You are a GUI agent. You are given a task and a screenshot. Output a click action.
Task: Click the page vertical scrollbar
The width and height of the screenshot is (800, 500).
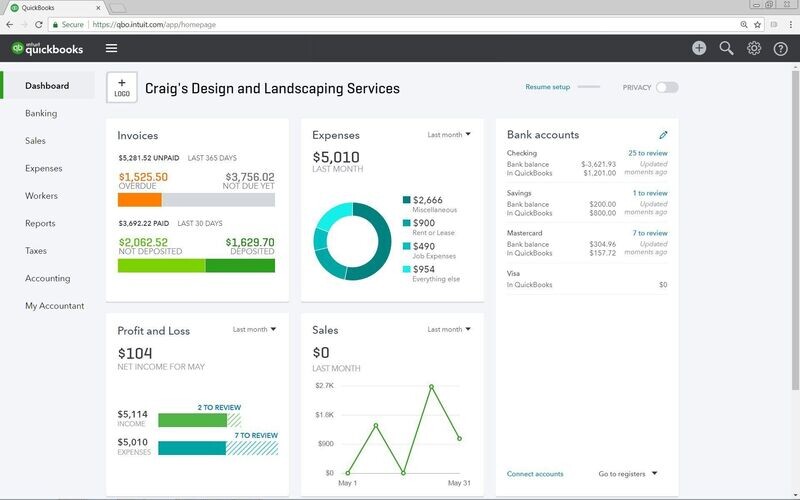pos(795,230)
